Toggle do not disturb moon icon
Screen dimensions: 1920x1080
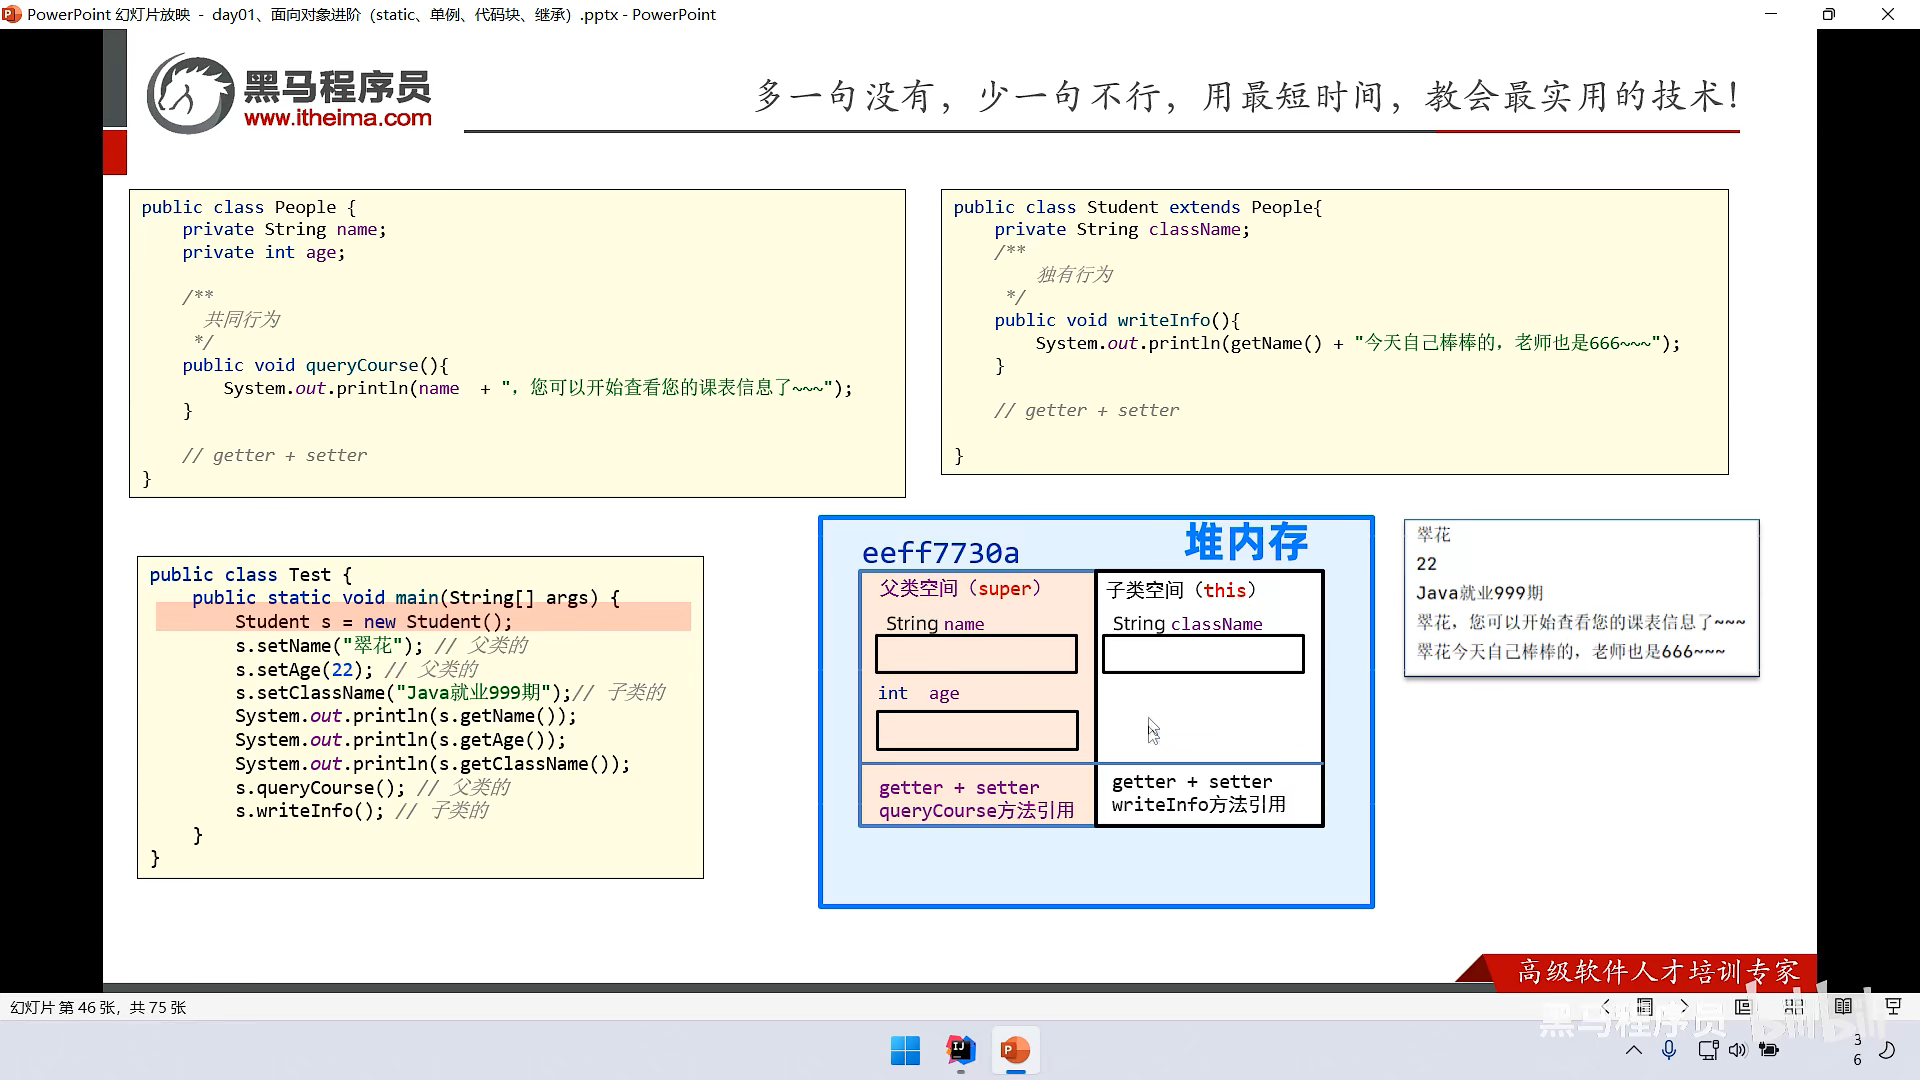(1887, 1050)
